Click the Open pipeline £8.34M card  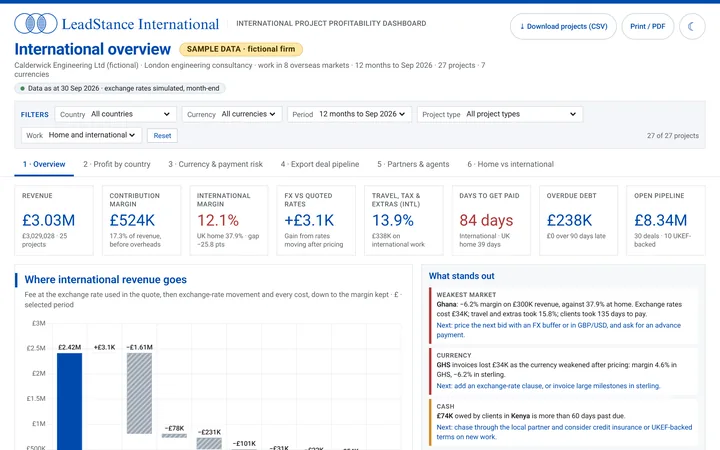[666, 220]
